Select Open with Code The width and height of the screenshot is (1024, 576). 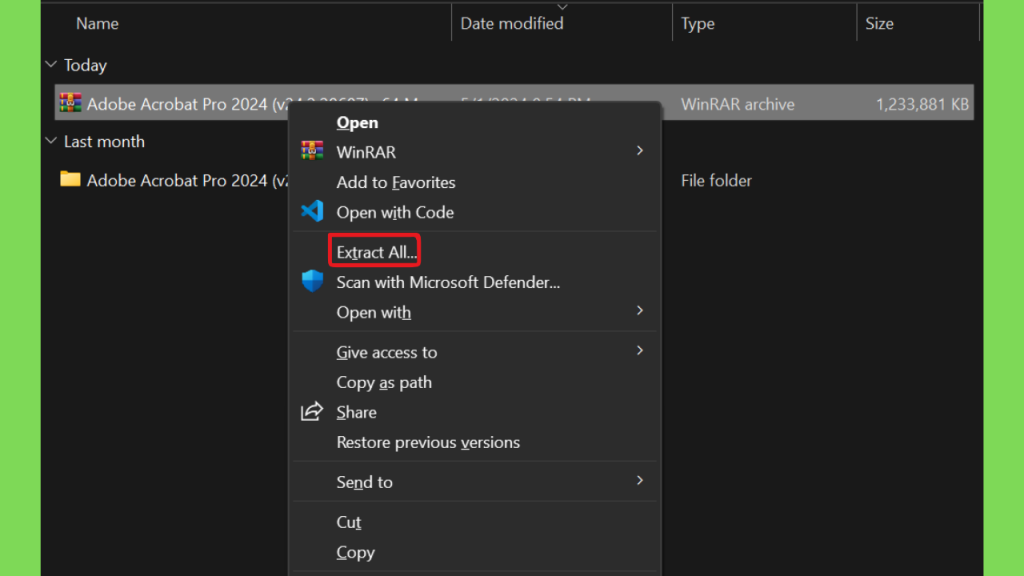click(395, 212)
